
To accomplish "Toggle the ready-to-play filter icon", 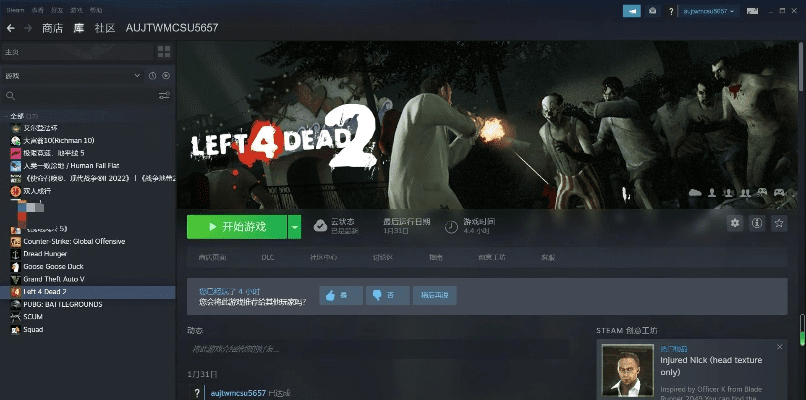I will pos(166,75).
